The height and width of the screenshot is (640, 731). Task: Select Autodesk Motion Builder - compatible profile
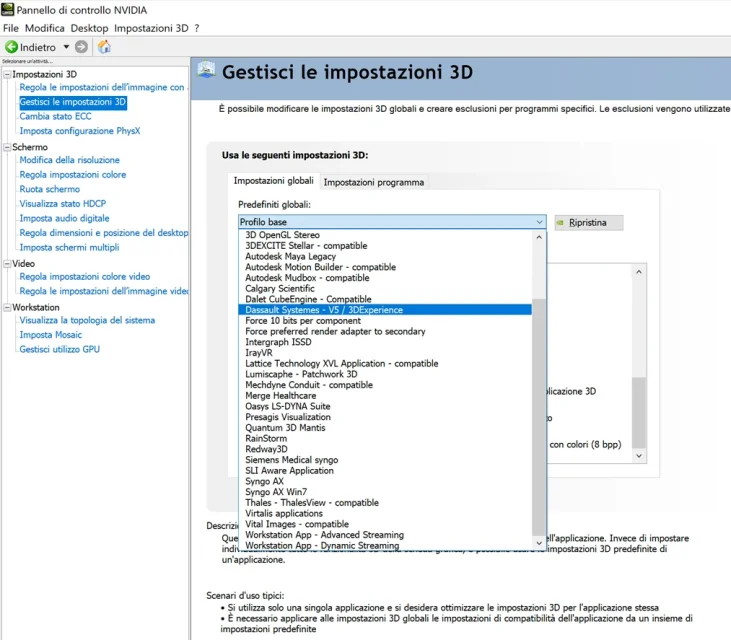click(x=385, y=267)
